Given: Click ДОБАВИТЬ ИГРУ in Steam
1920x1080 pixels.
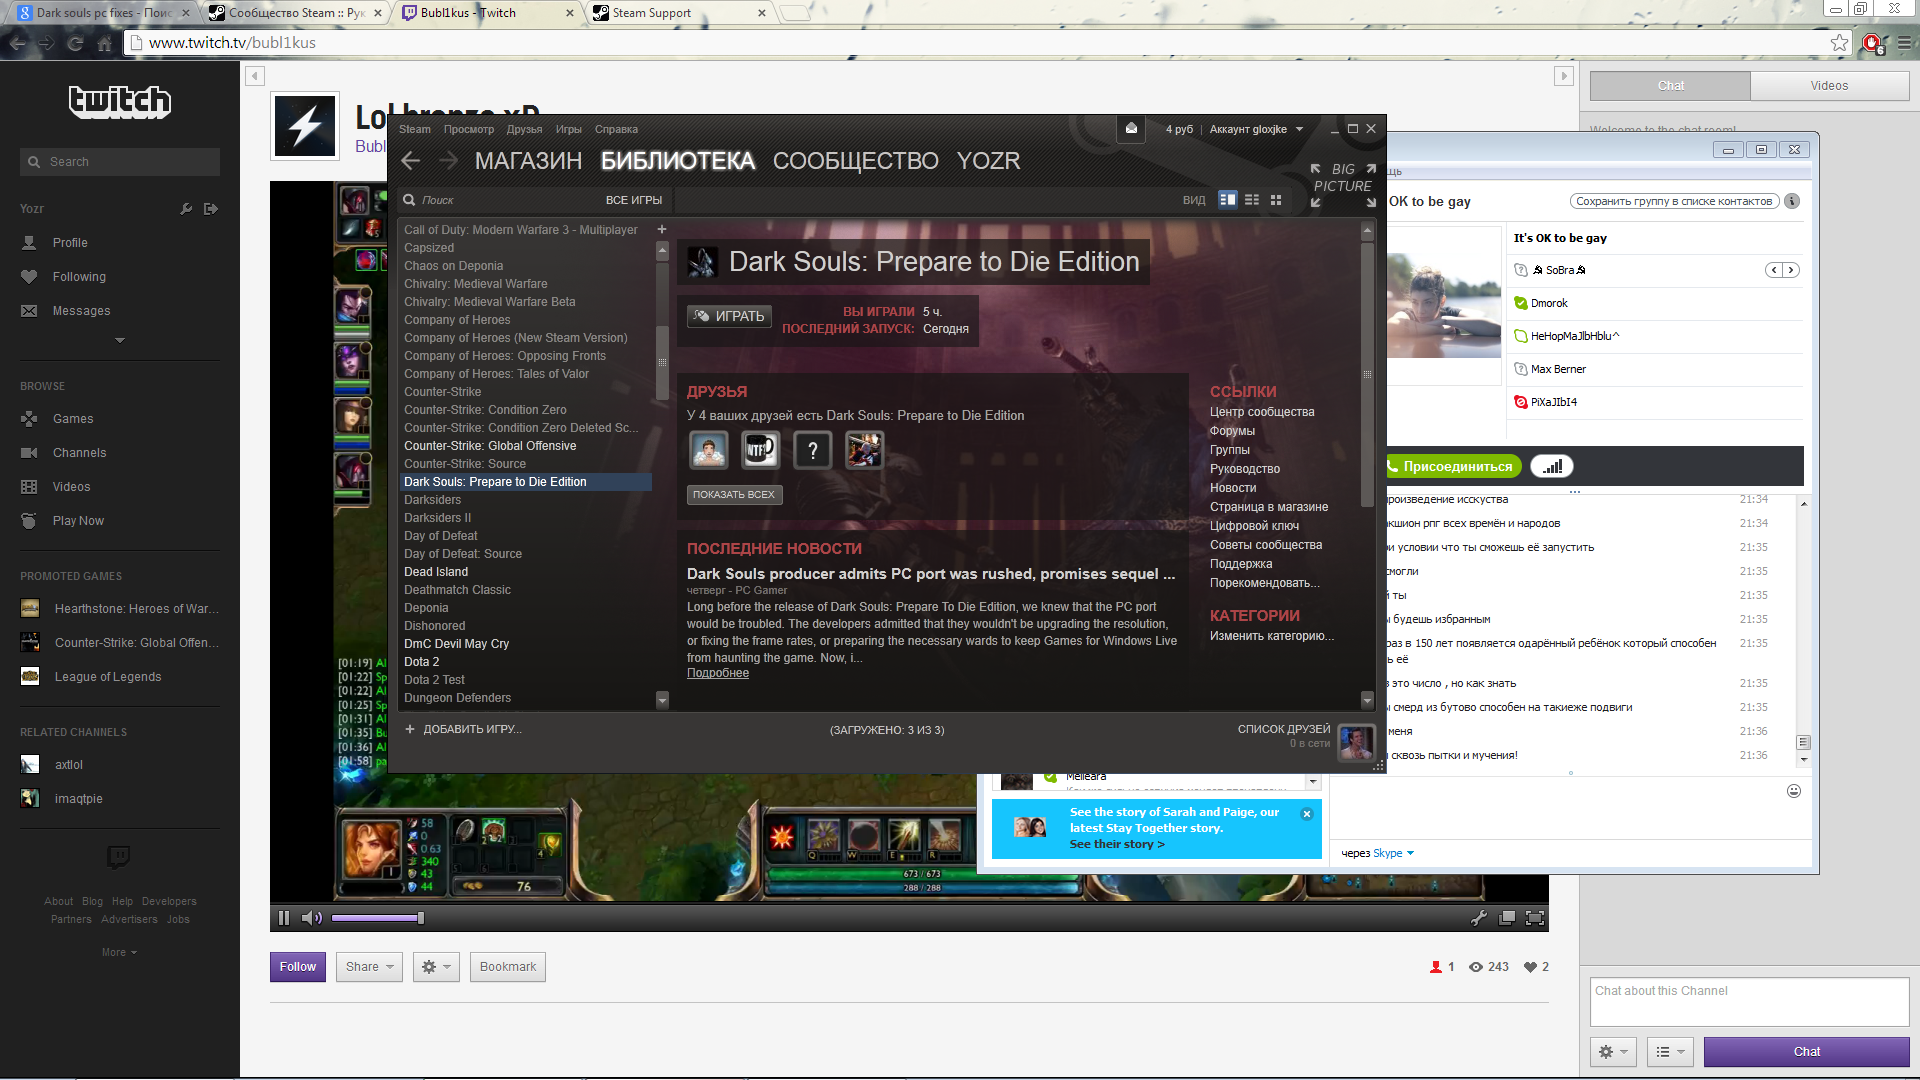Looking at the screenshot, I should click(x=463, y=730).
